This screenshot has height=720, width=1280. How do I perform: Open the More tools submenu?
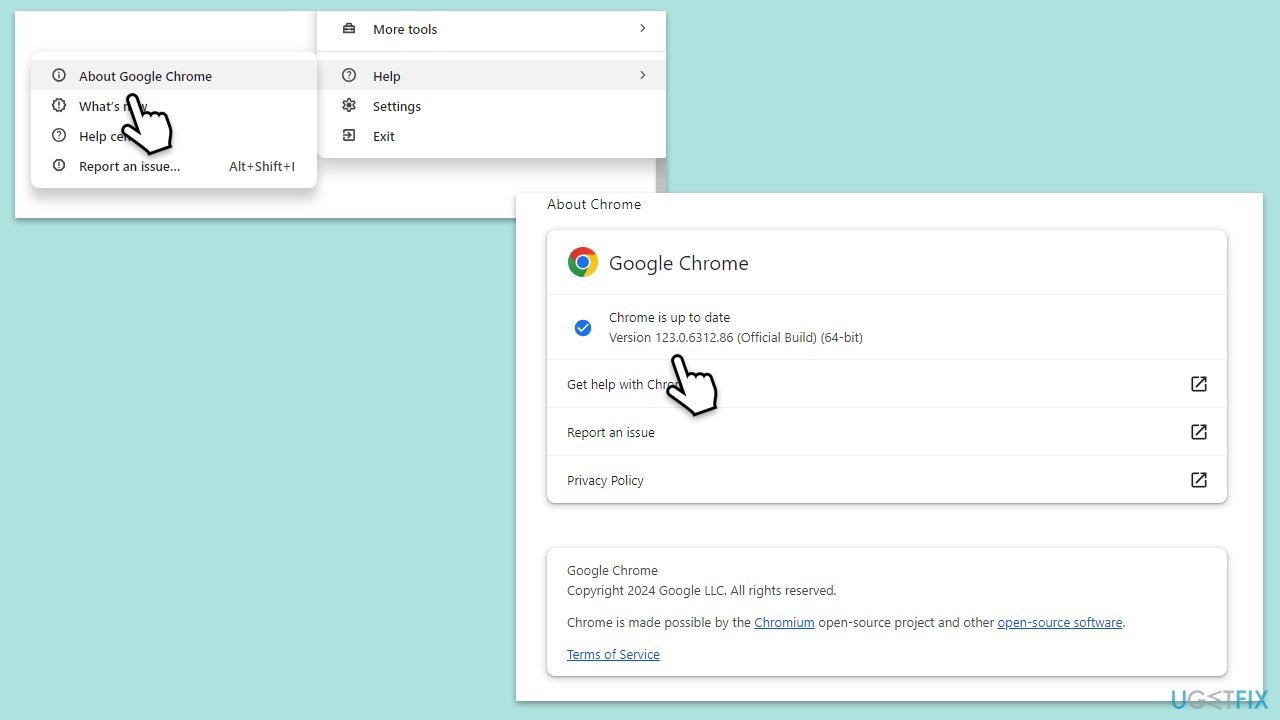pos(491,29)
